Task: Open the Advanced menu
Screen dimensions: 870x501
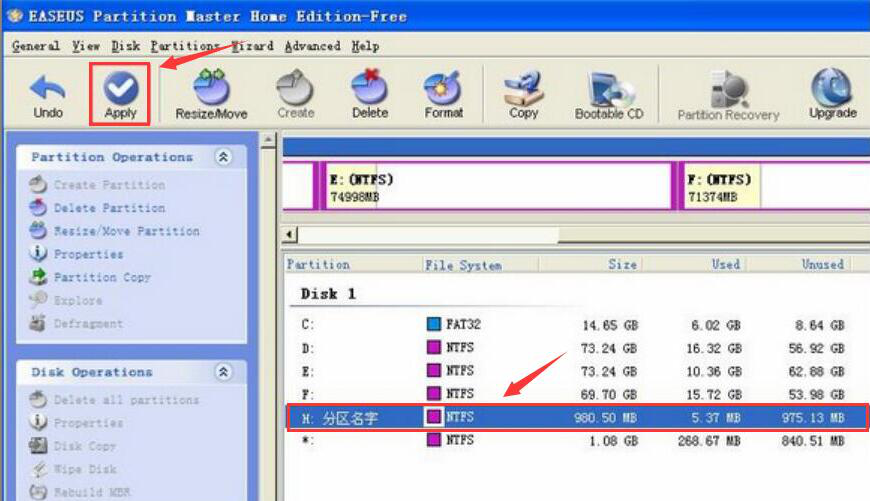Action: click(x=312, y=46)
